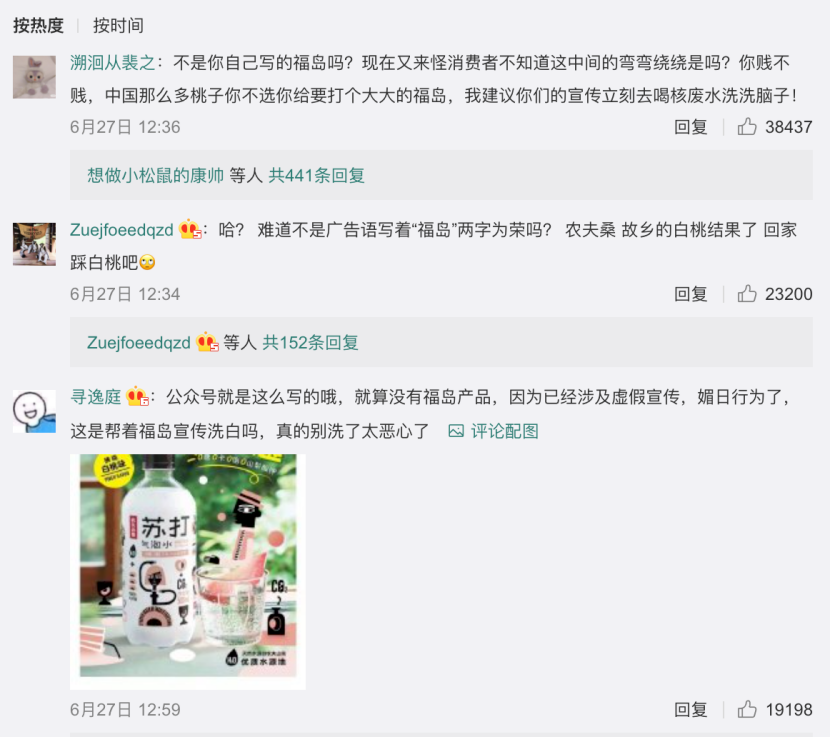This screenshot has height=737, width=830.
Task: Like the comment with 23200 likes
Action: pos(747,294)
